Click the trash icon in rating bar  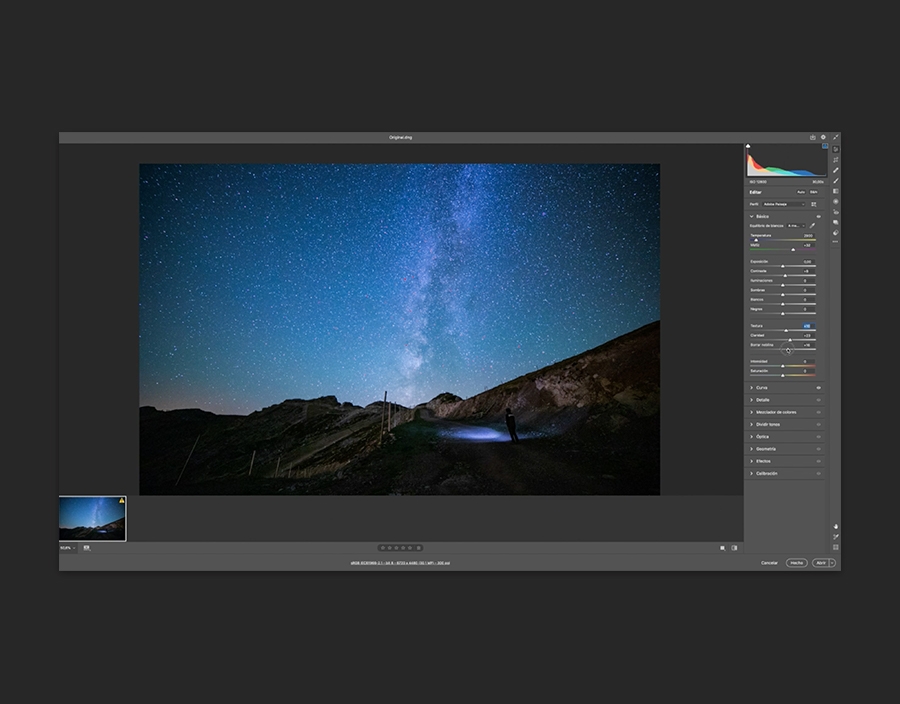(419, 548)
